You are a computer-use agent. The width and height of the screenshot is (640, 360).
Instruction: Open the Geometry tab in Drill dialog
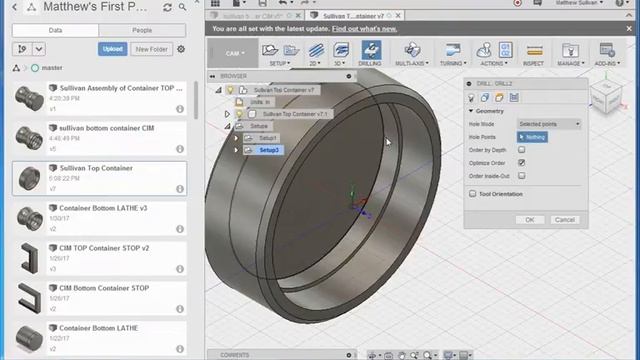coord(484,98)
